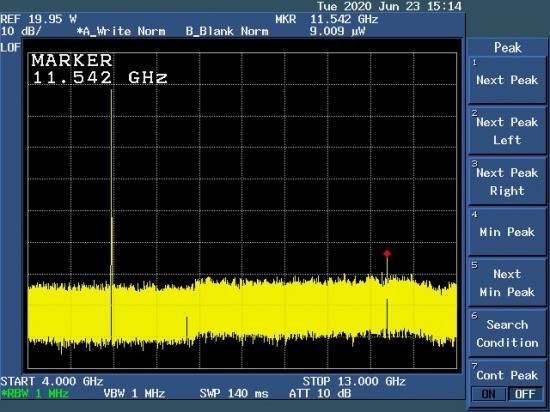Screen dimensions: 550x412
Task: Turn Cont Peak OFF
Action: coord(525,394)
